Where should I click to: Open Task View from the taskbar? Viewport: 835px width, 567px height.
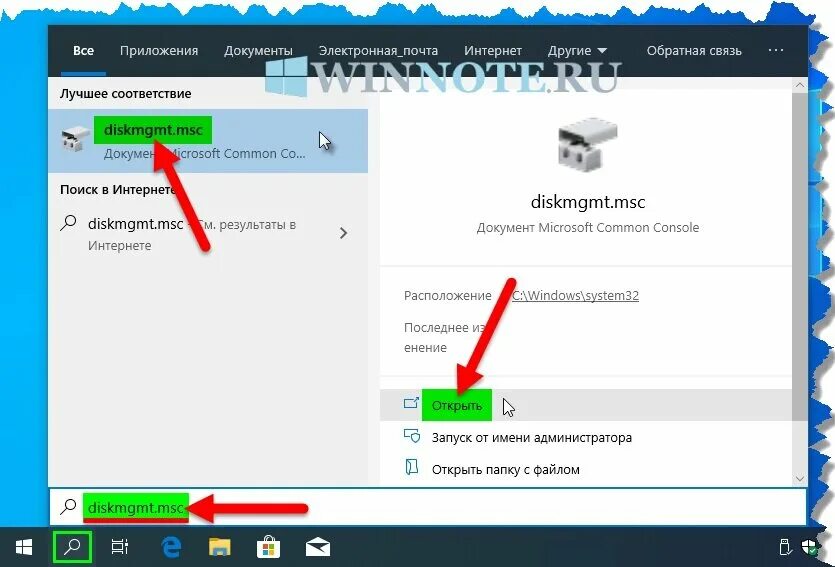coord(119,547)
